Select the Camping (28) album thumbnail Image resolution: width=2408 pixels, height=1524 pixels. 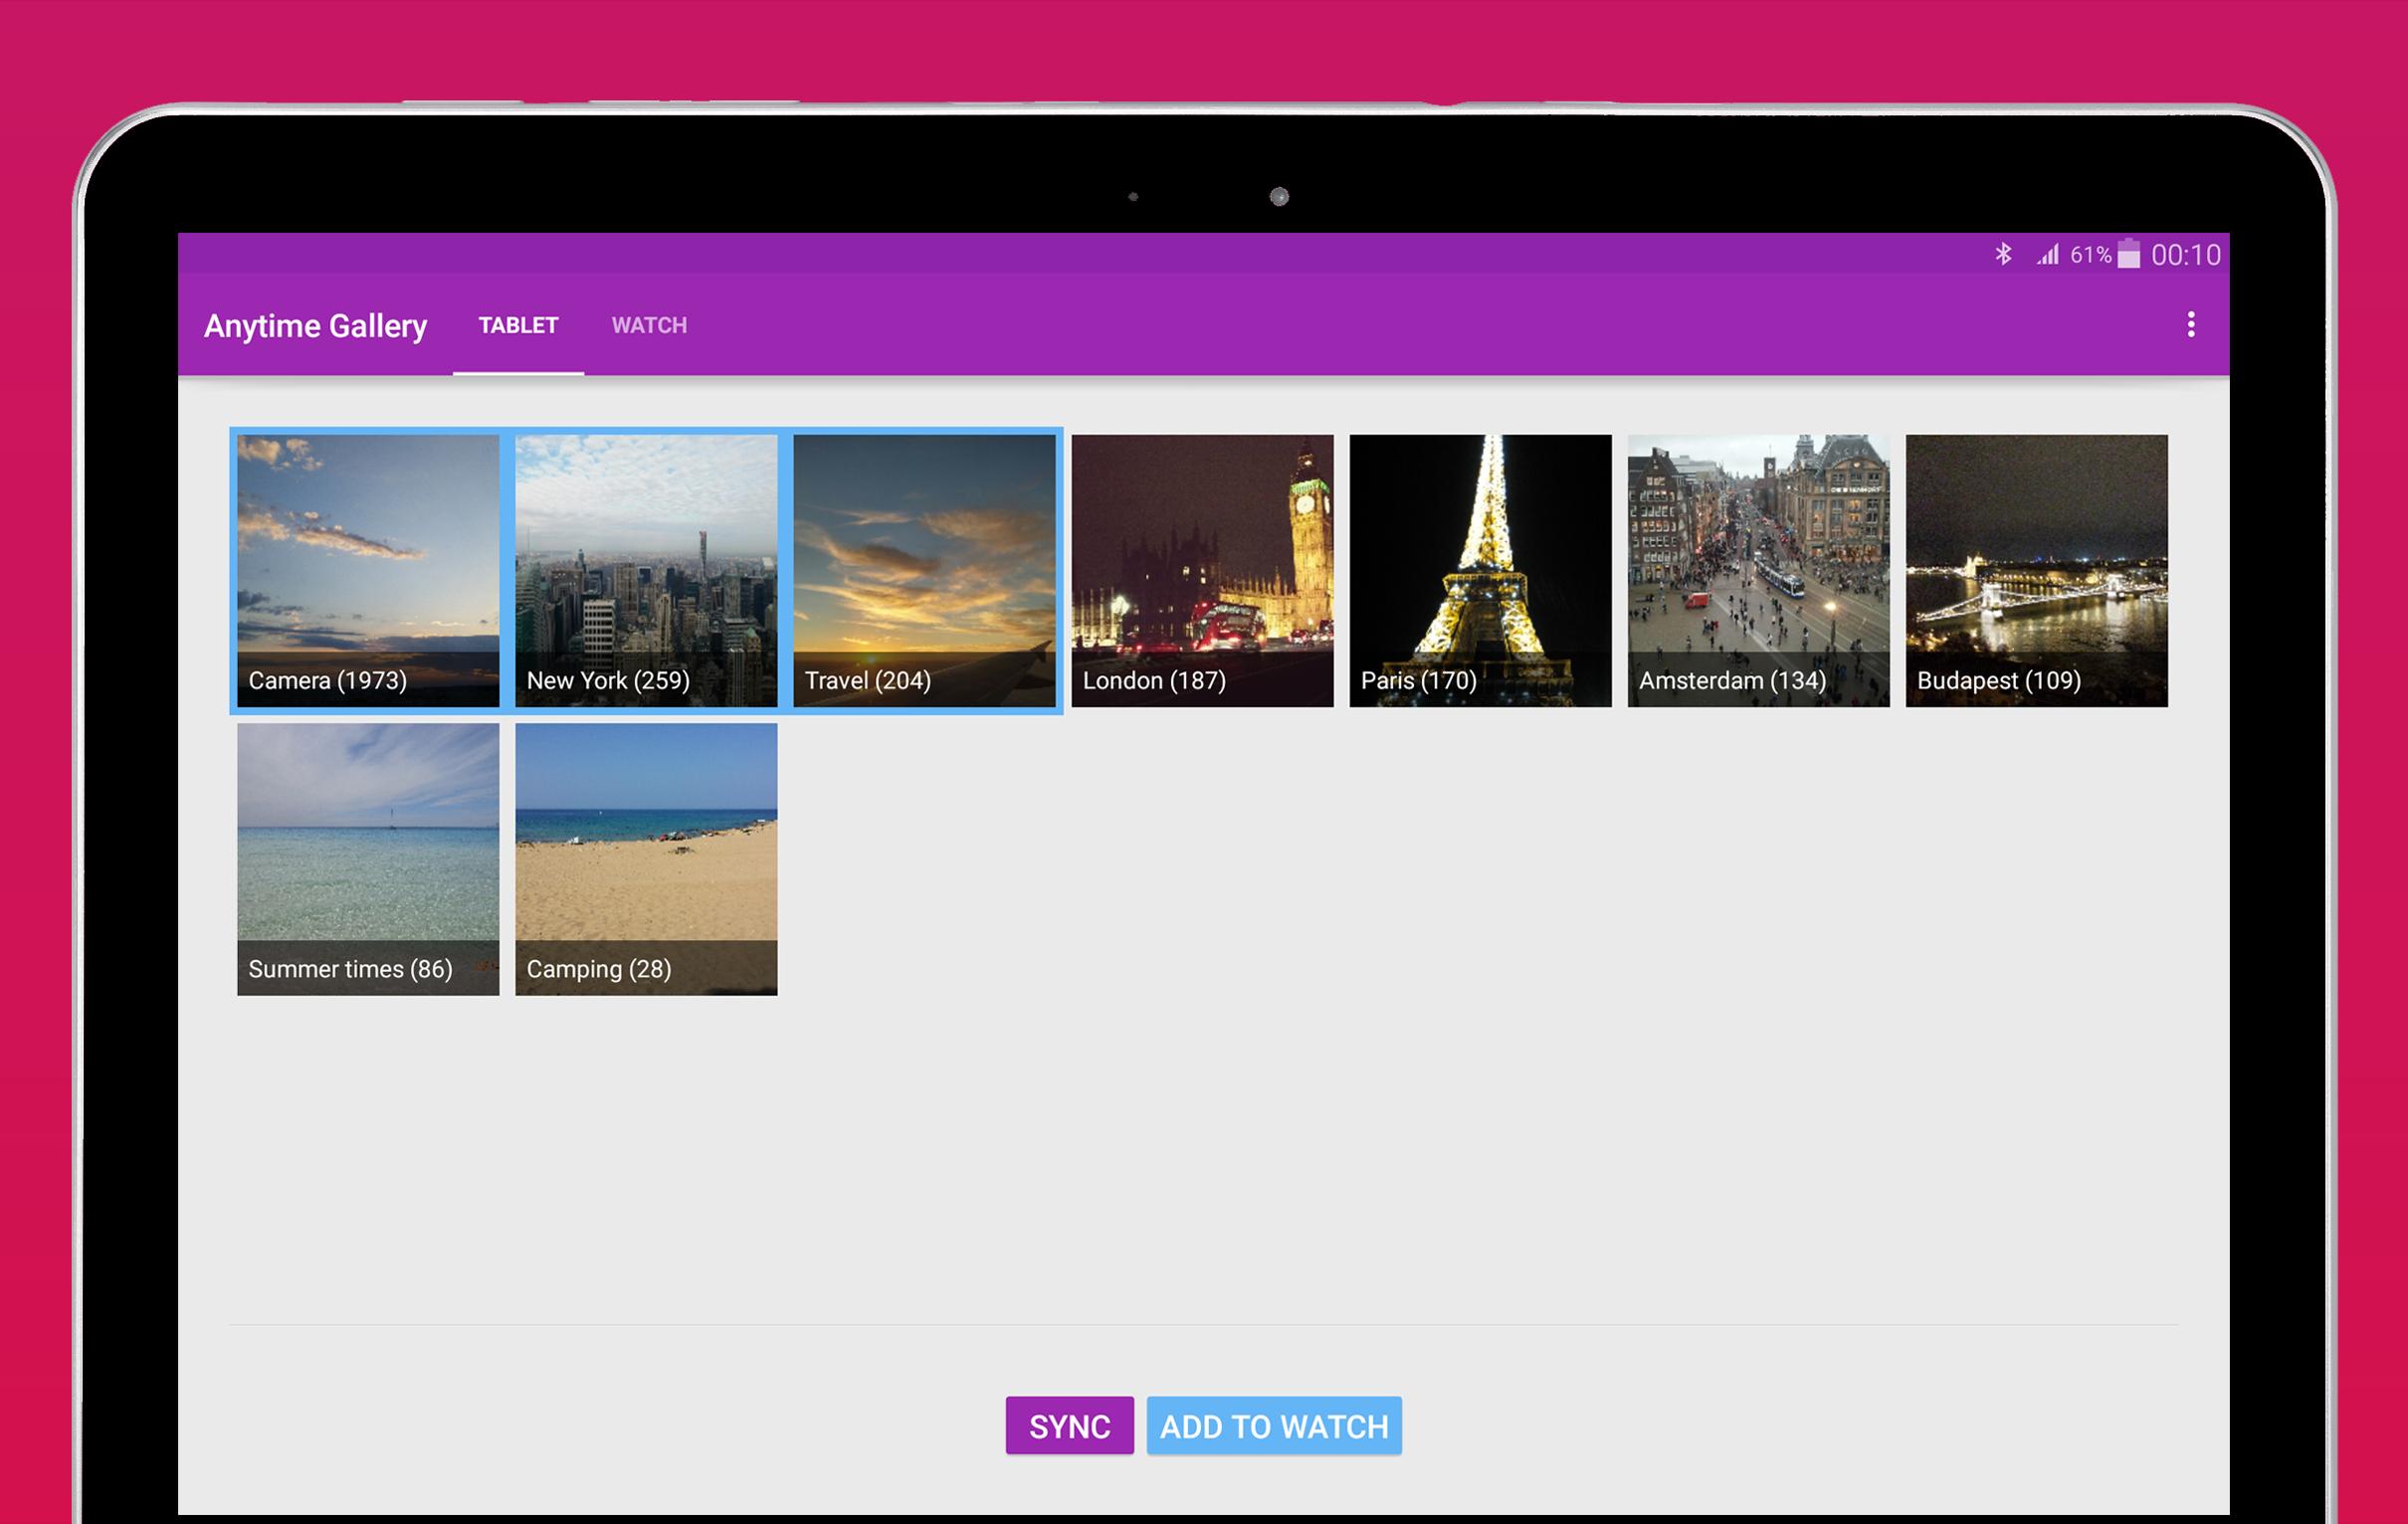pos(646,859)
